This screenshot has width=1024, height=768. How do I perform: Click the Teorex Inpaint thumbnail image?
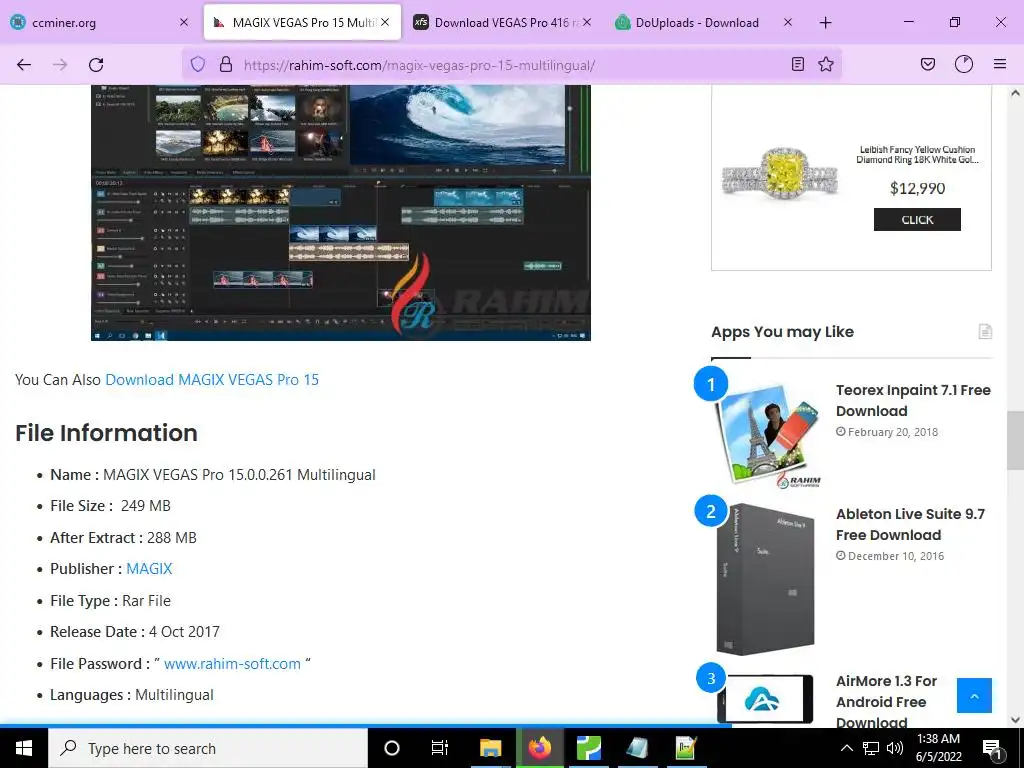[769, 435]
